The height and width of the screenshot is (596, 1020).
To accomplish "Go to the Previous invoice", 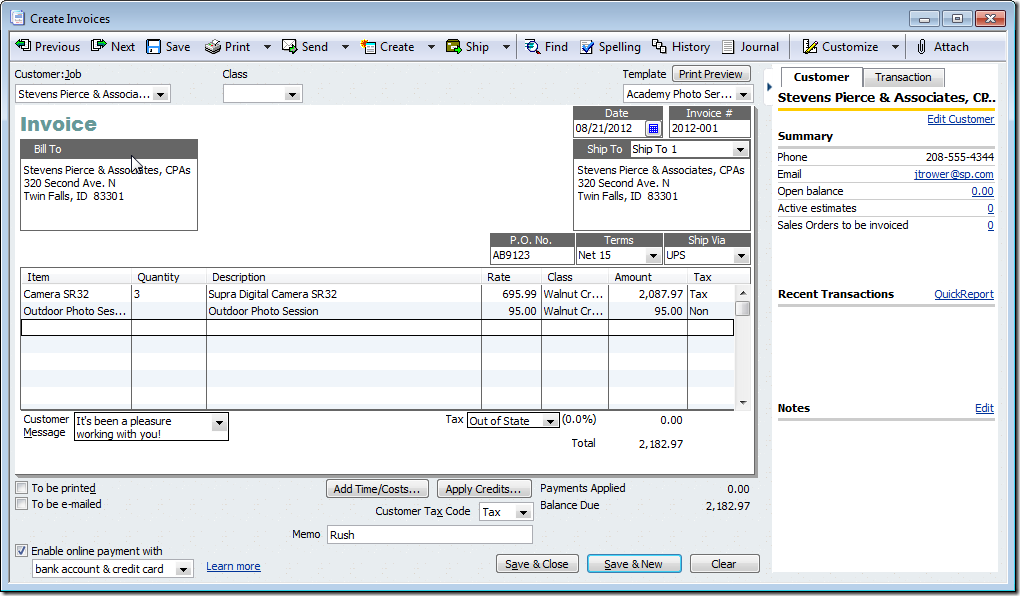I will (x=46, y=46).
